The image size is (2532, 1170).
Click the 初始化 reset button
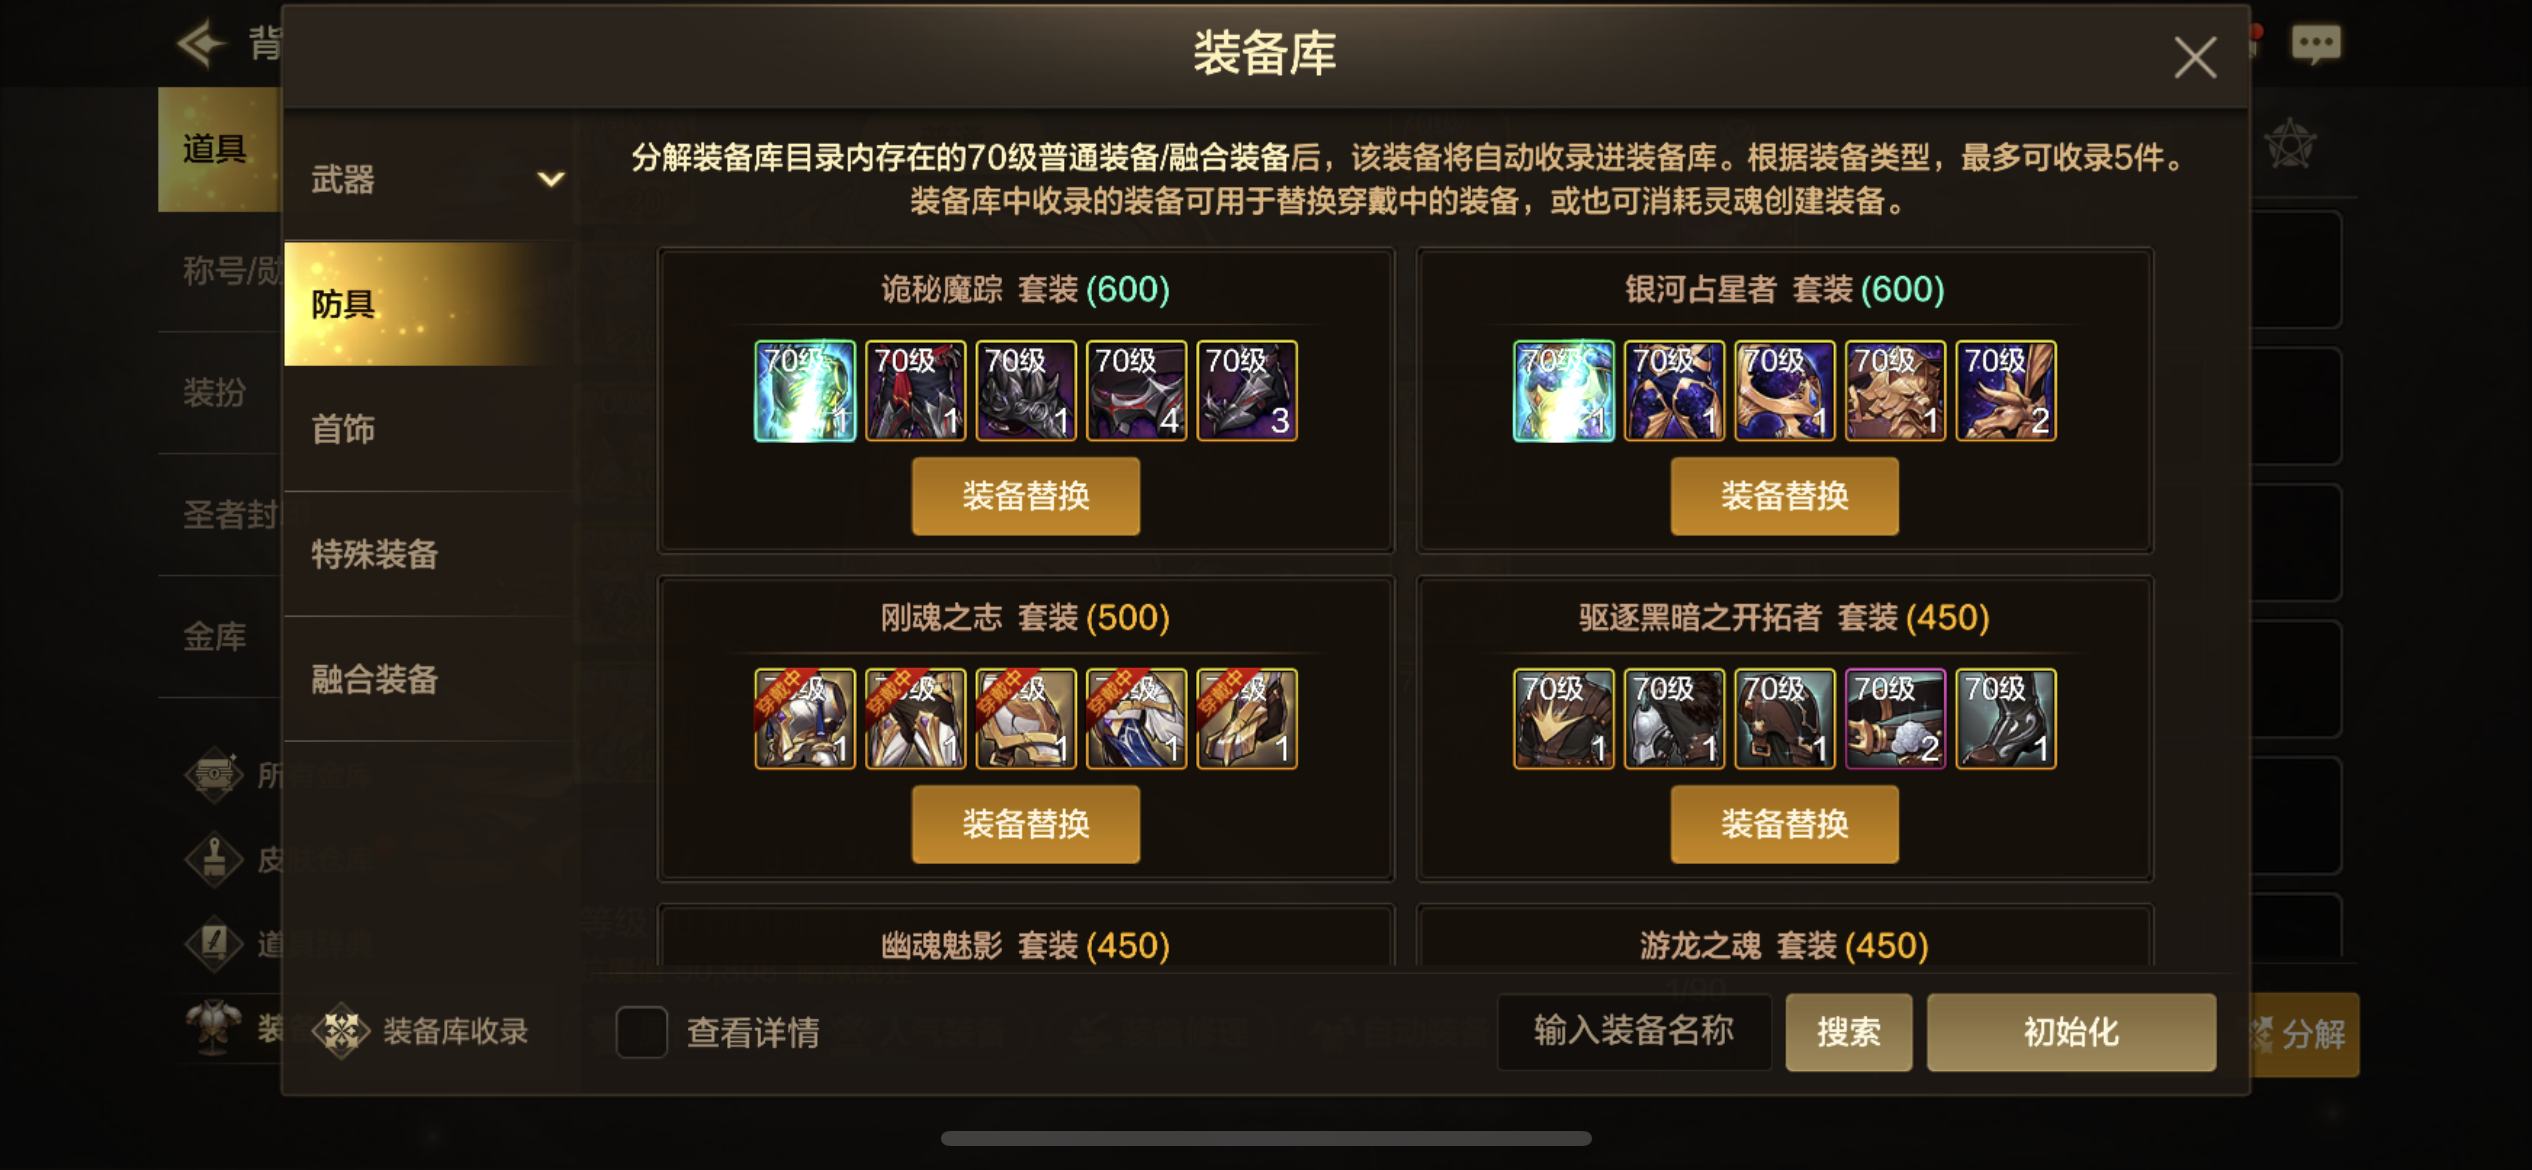coord(2071,1032)
